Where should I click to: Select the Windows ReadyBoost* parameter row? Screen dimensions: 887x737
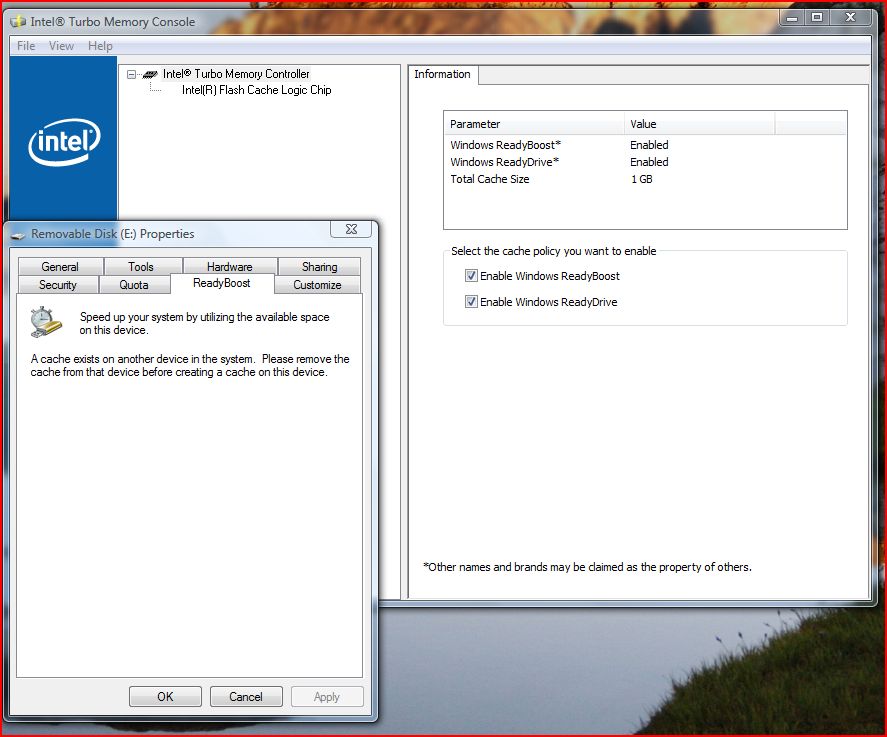645,145
